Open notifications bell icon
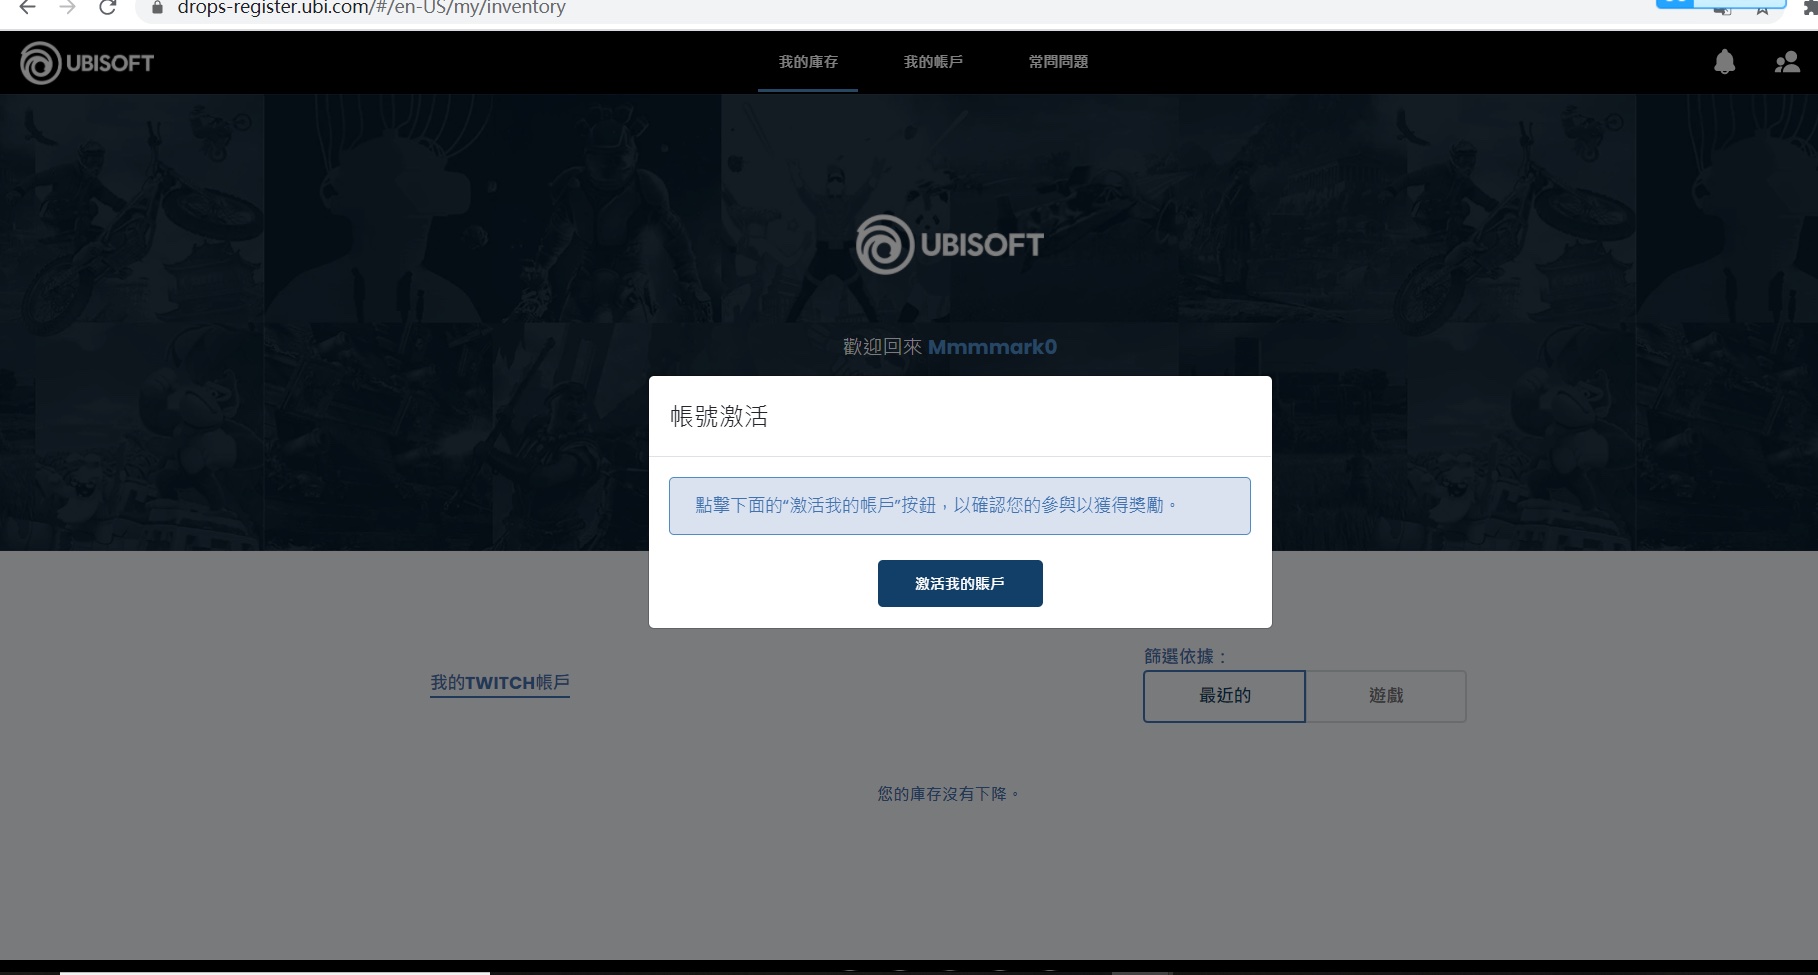Image resolution: width=1818 pixels, height=975 pixels. (x=1724, y=62)
